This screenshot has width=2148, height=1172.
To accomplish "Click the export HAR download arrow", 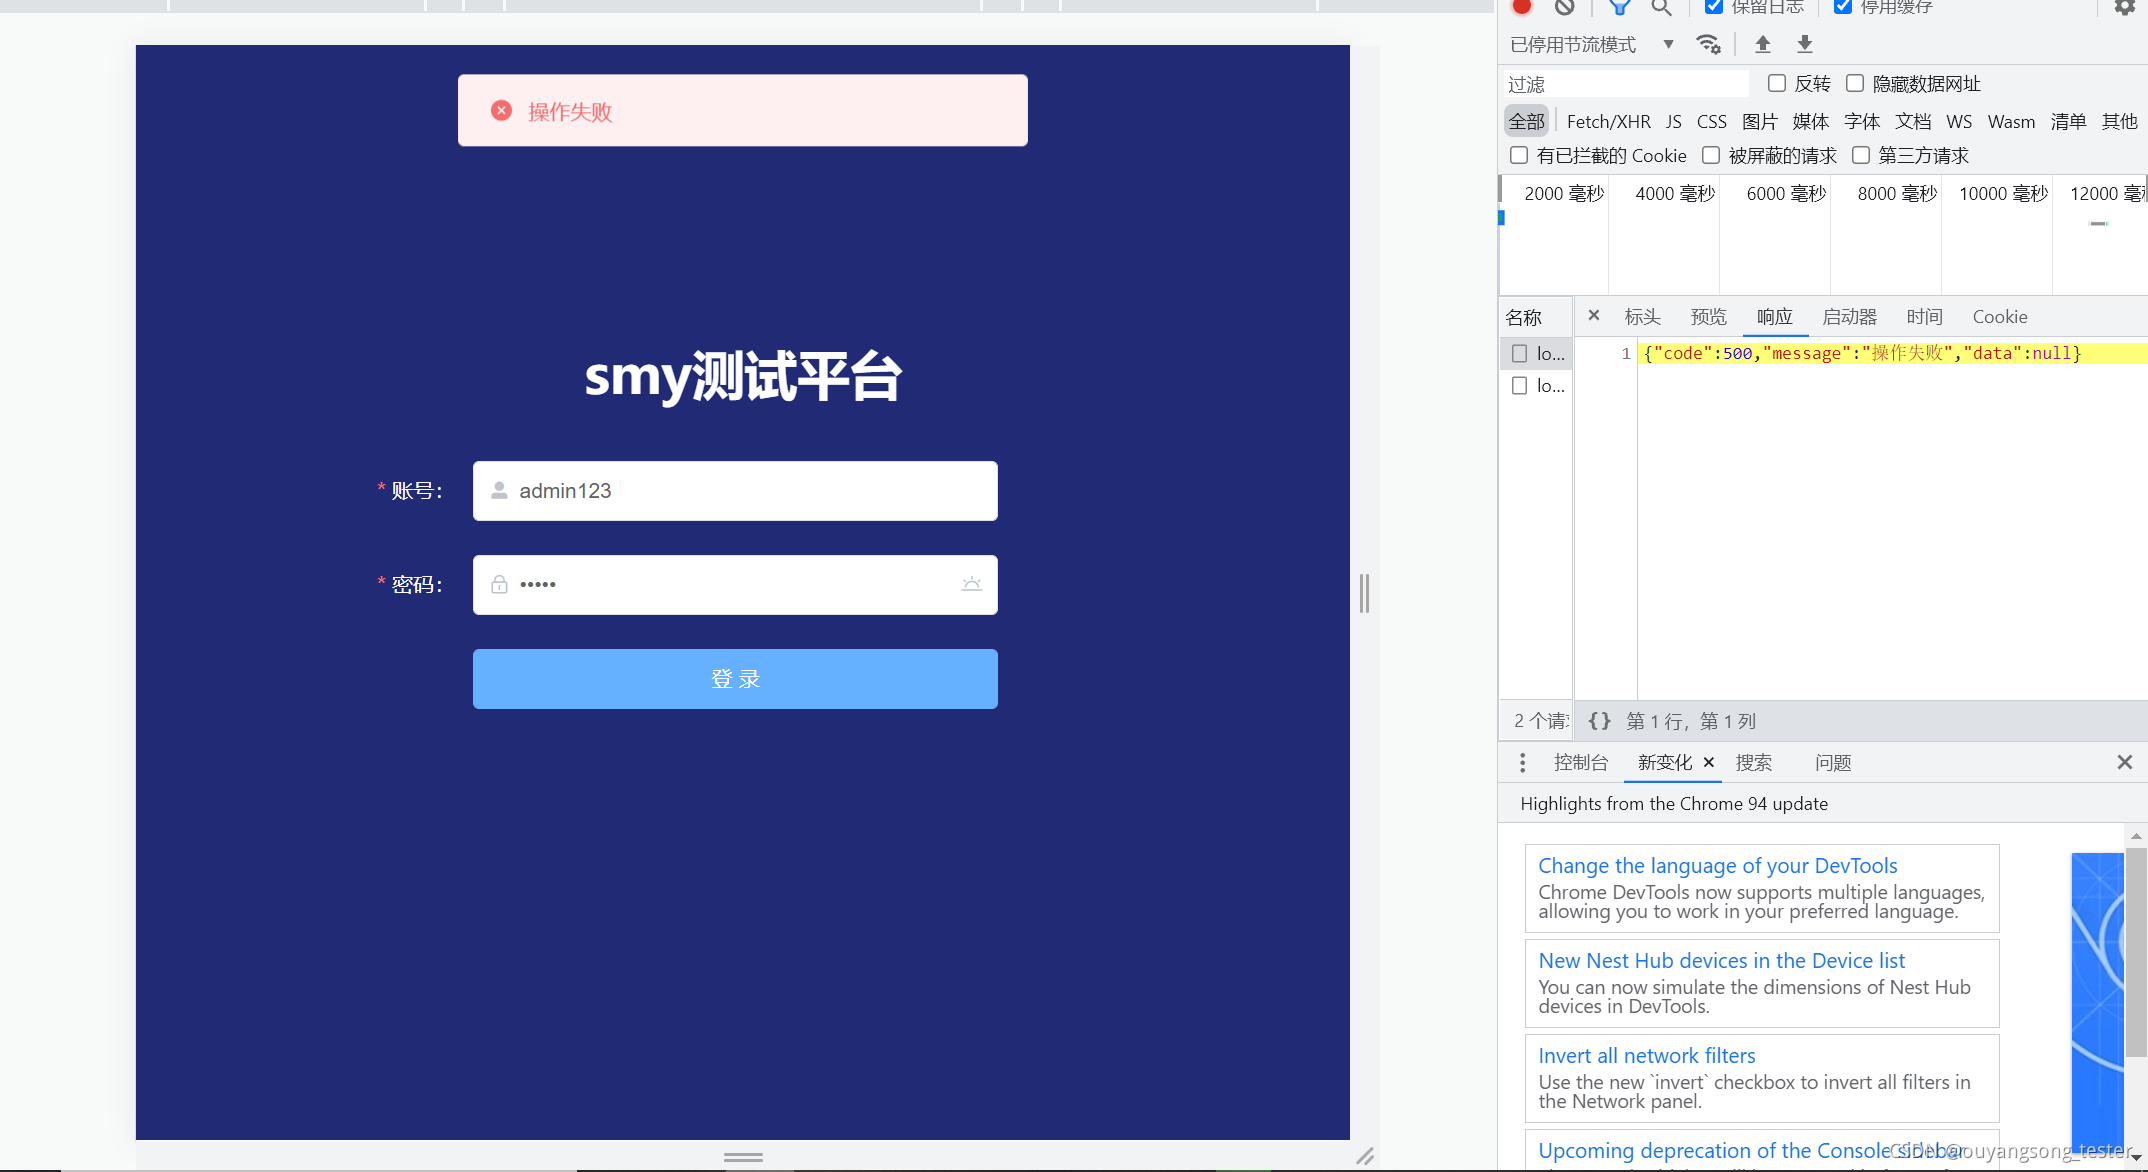I will tap(1805, 44).
